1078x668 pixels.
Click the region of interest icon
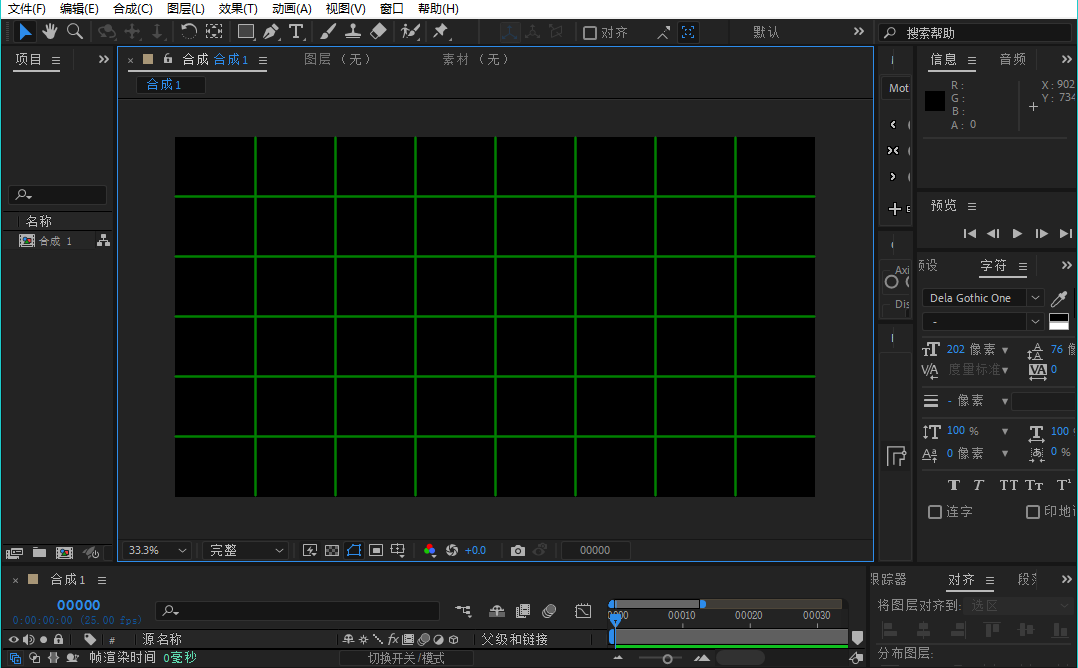(376, 550)
